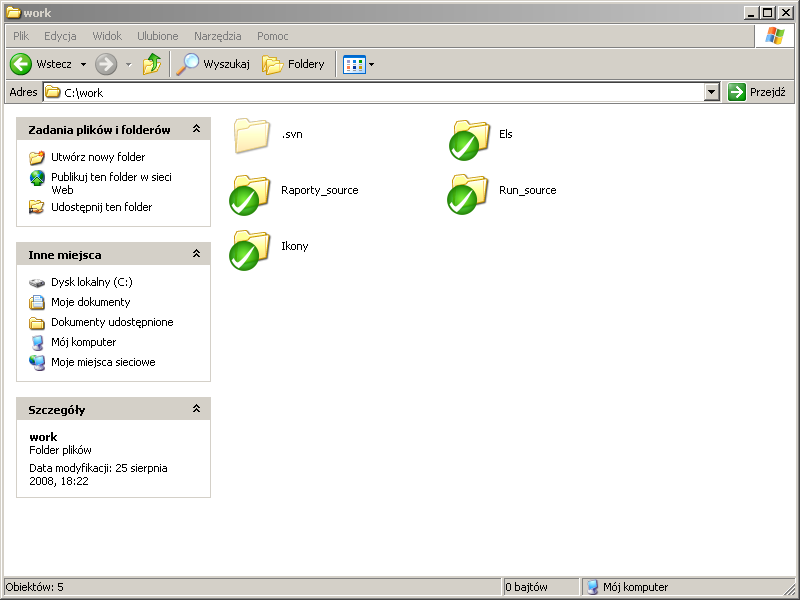
Task: Click the Foldery toolbar label
Action: pos(306,64)
